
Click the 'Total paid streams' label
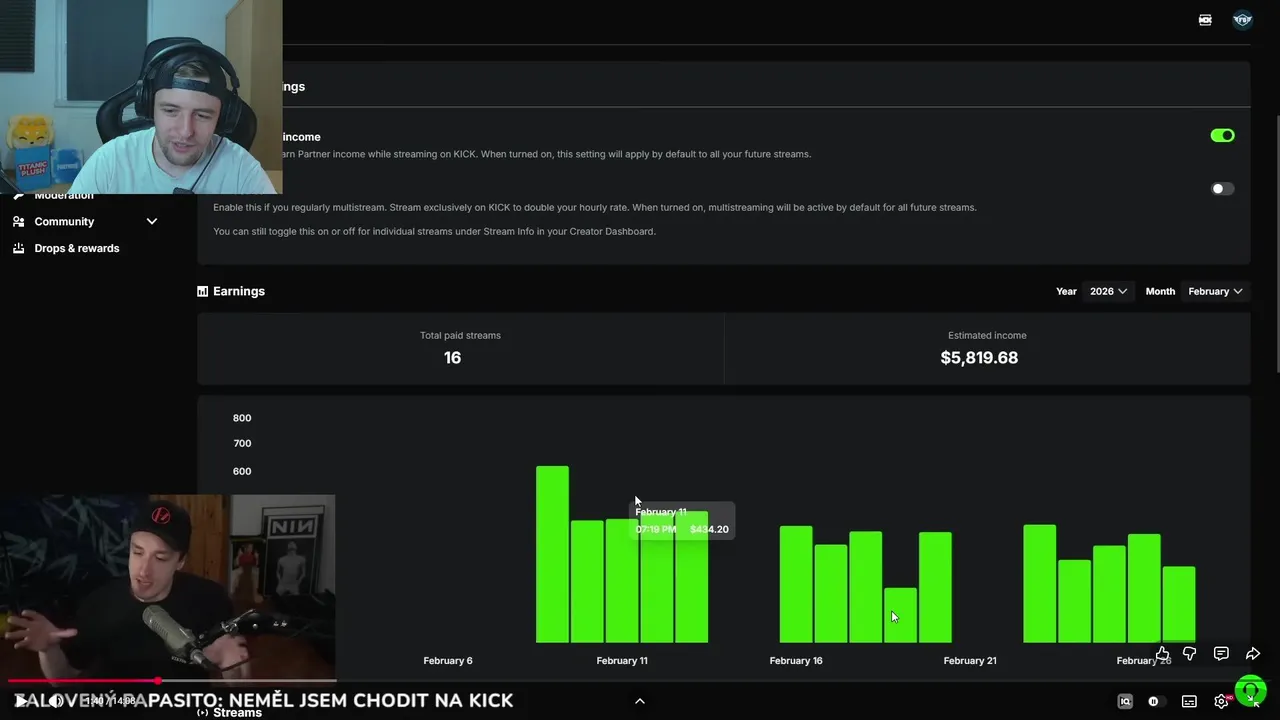pyautogui.click(x=460, y=335)
